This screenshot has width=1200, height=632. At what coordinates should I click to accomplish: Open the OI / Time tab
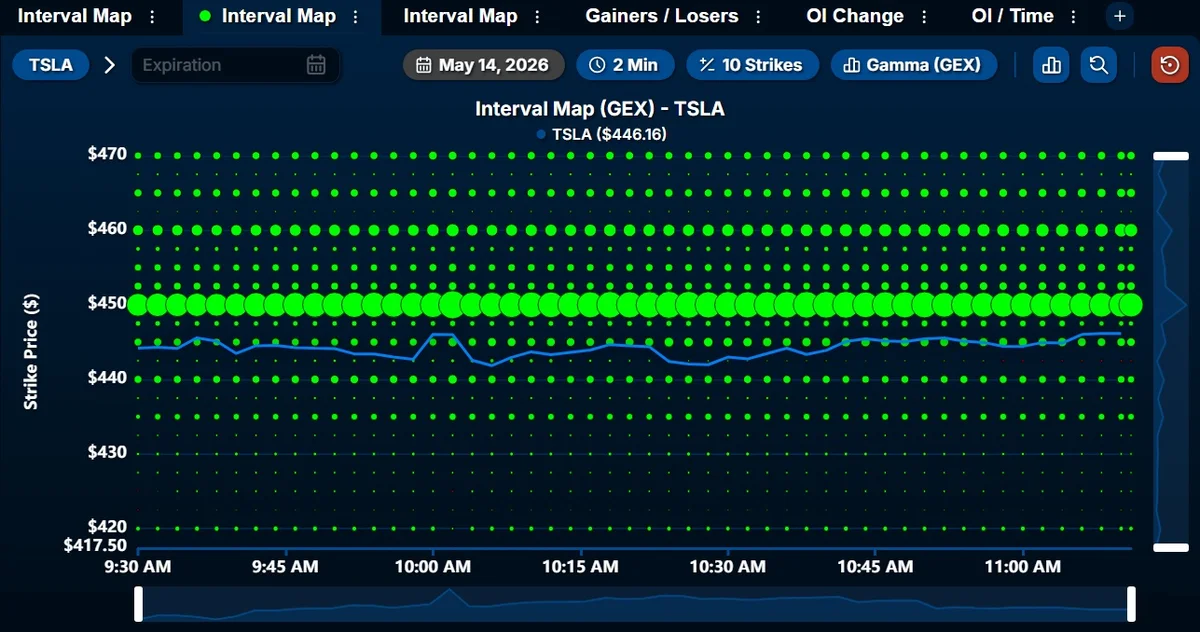point(1012,16)
